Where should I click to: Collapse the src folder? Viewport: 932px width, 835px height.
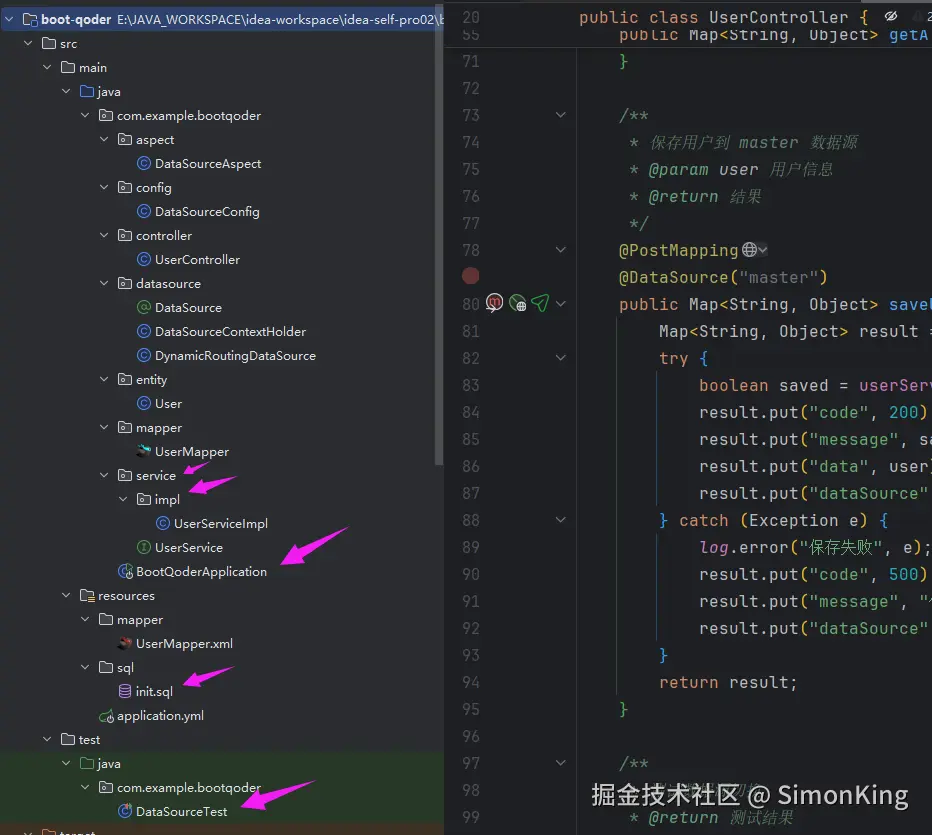point(28,43)
